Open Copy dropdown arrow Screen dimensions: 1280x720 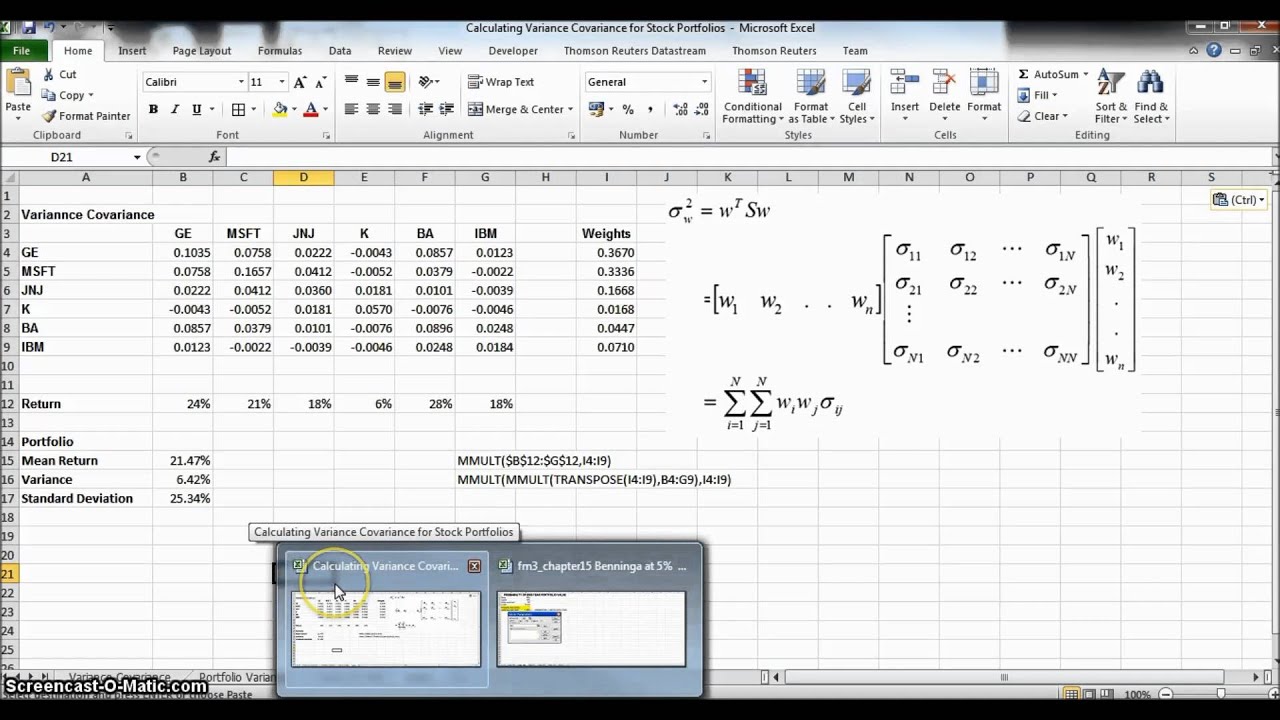pos(91,96)
